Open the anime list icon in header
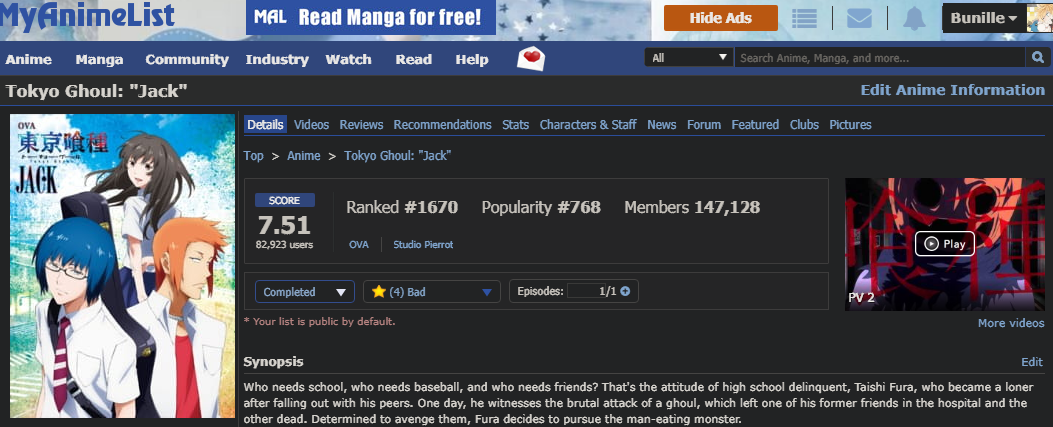 (x=804, y=19)
